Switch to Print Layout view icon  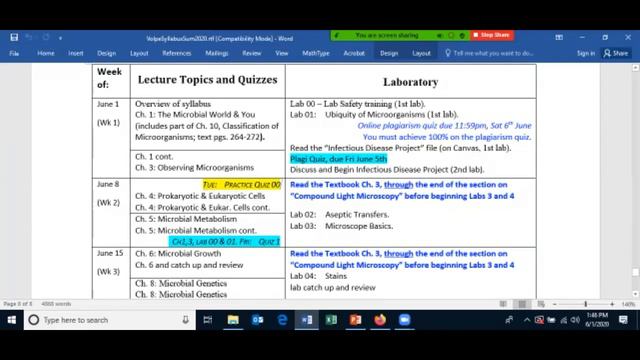click(x=522, y=304)
